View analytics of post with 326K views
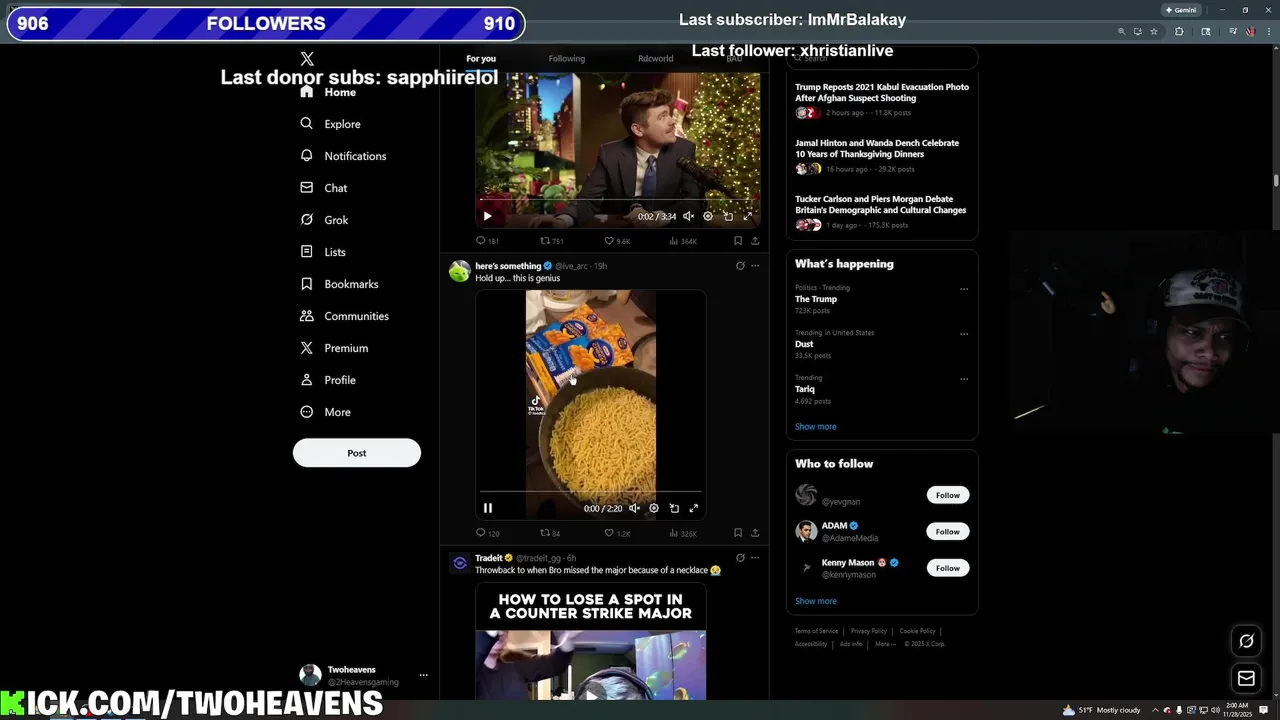Screen dimensions: 1280x720 [x=683, y=533]
